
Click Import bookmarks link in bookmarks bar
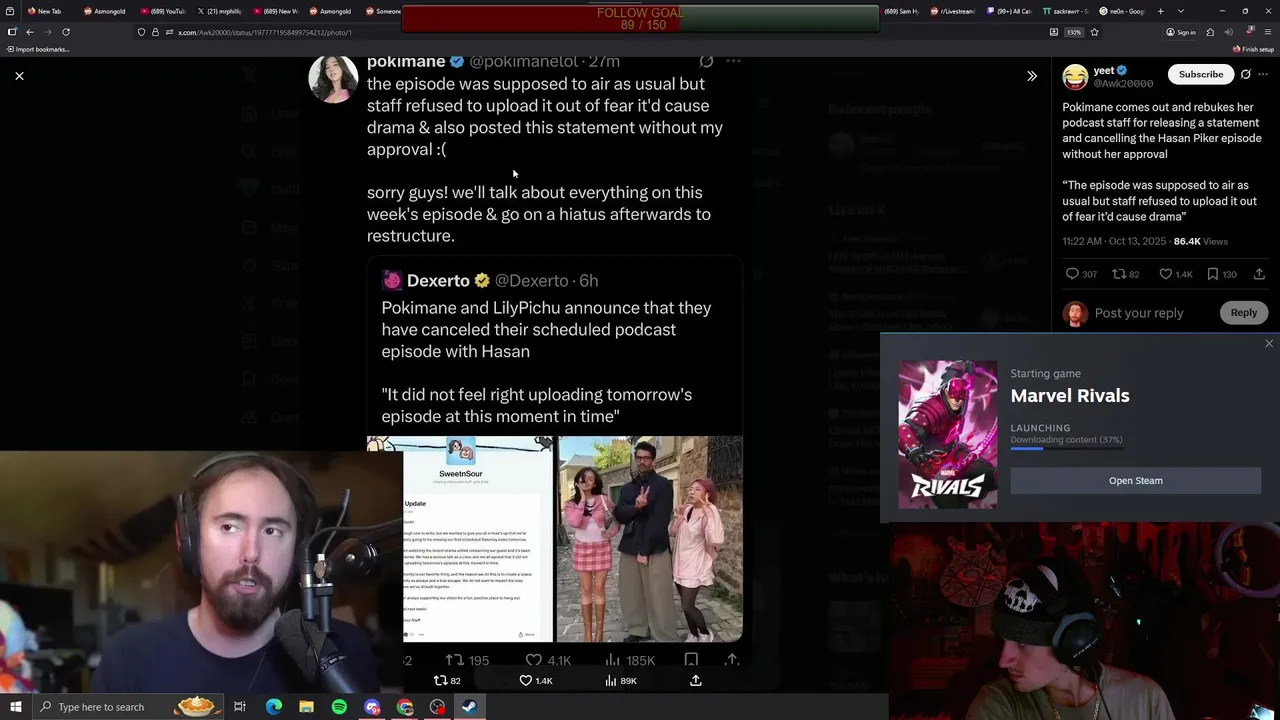[x=37, y=49]
